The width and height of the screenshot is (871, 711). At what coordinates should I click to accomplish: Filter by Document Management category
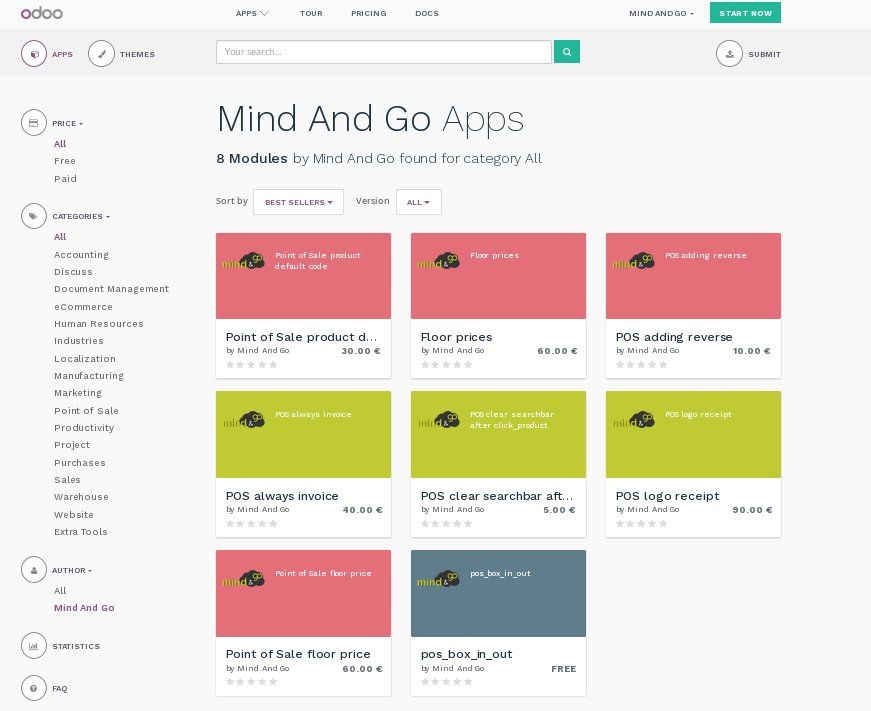pyautogui.click(x=112, y=289)
